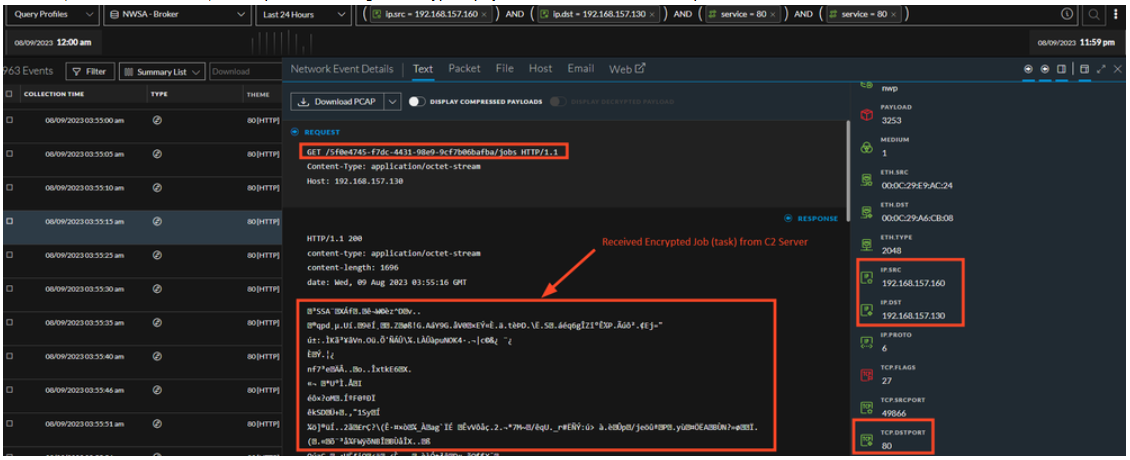The image size is (1130, 460).
Task: Open the Email tab
Action: [x=580, y=69]
